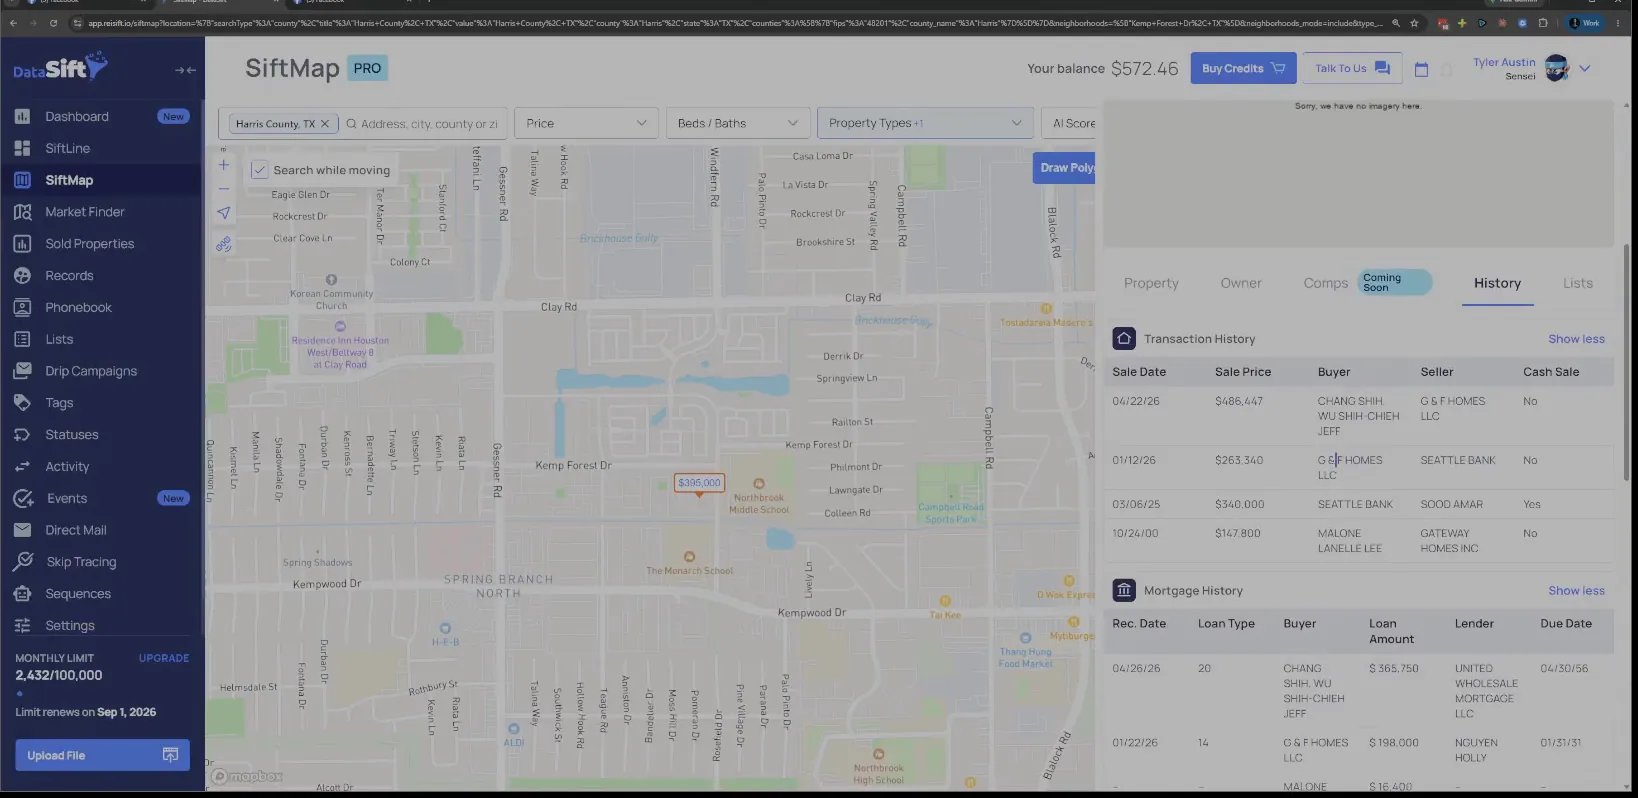Click the Sold Properties chart icon

(x=22, y=244)
